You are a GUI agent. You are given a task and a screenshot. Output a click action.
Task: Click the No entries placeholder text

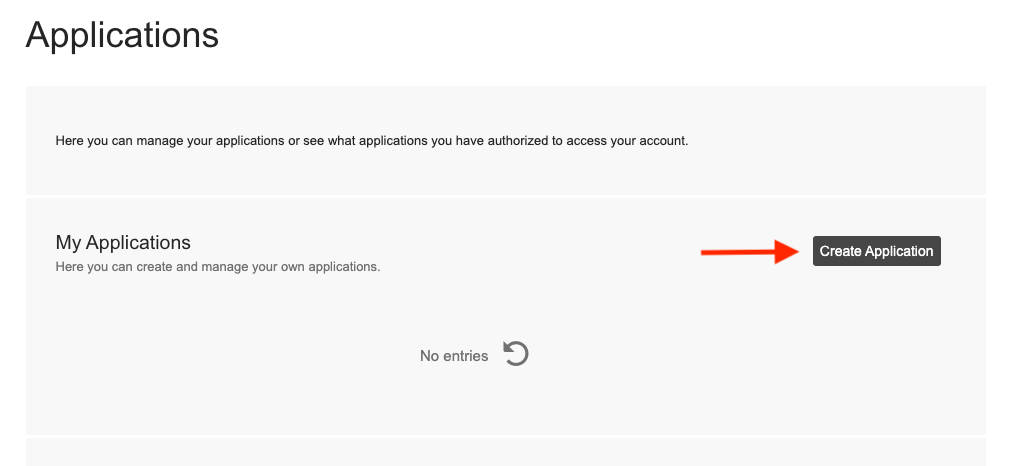pos(454,355)
